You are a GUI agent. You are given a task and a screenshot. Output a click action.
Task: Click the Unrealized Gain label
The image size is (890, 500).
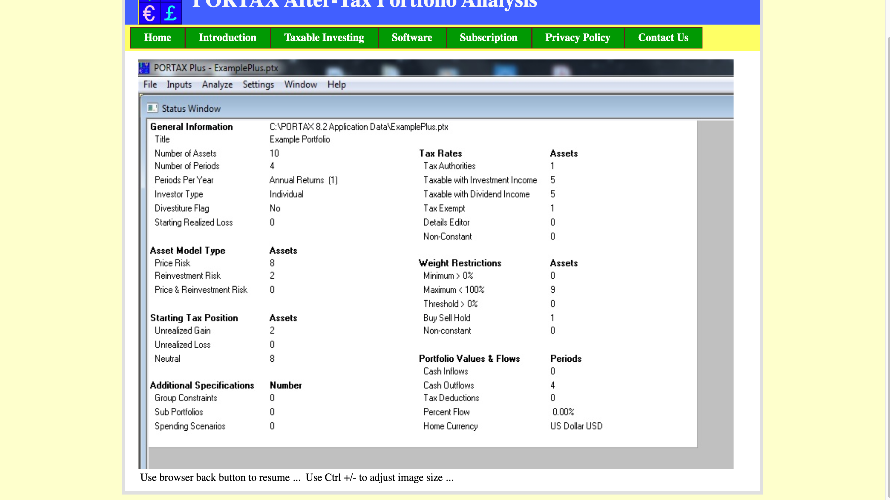[x=182, y=330]
